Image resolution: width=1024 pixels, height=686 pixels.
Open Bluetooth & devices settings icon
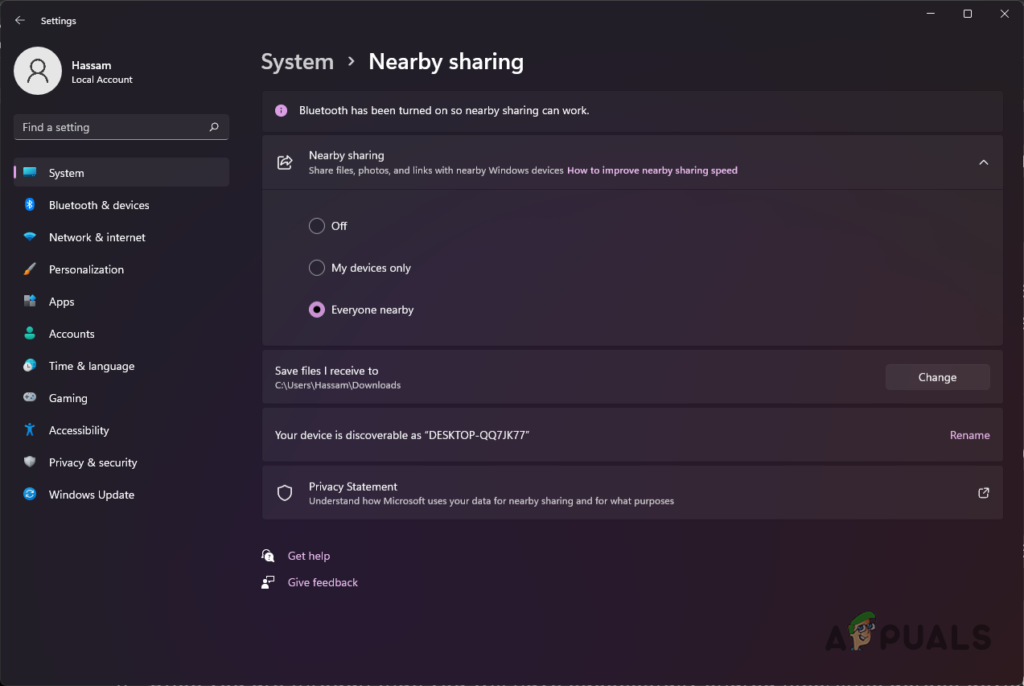29,205
